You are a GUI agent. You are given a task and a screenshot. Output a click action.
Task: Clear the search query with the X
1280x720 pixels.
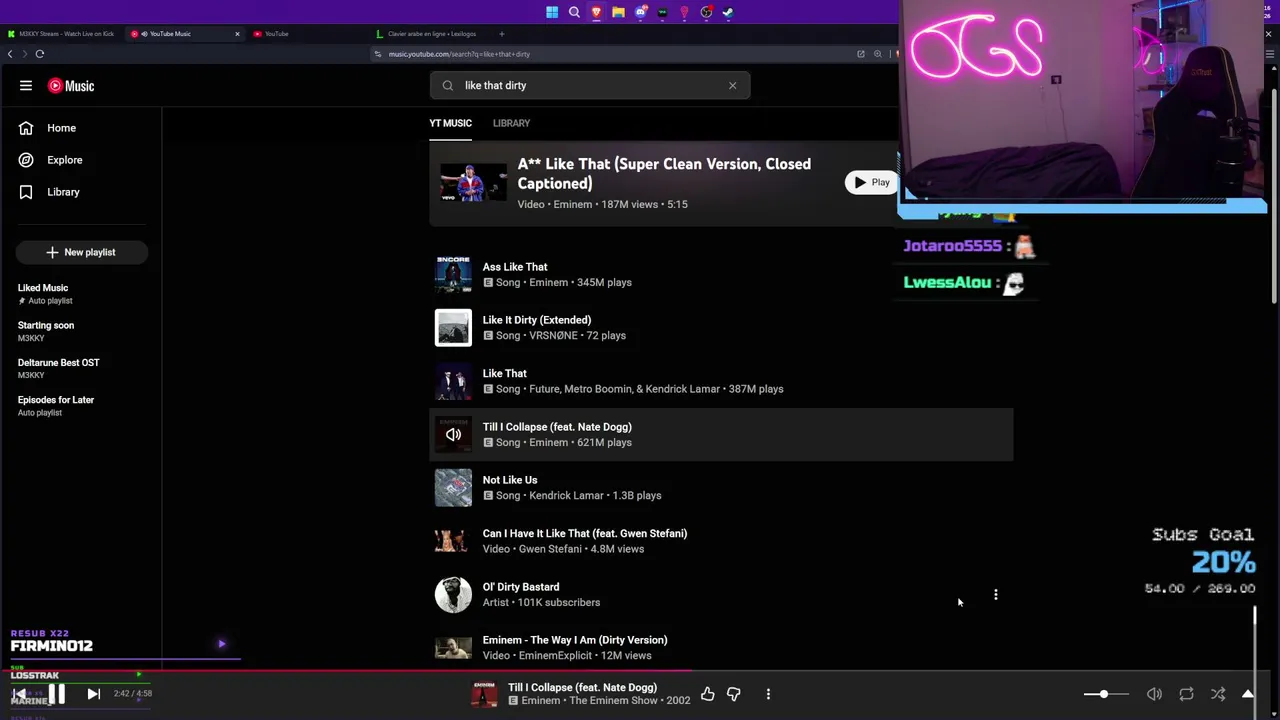coord(732,86)
